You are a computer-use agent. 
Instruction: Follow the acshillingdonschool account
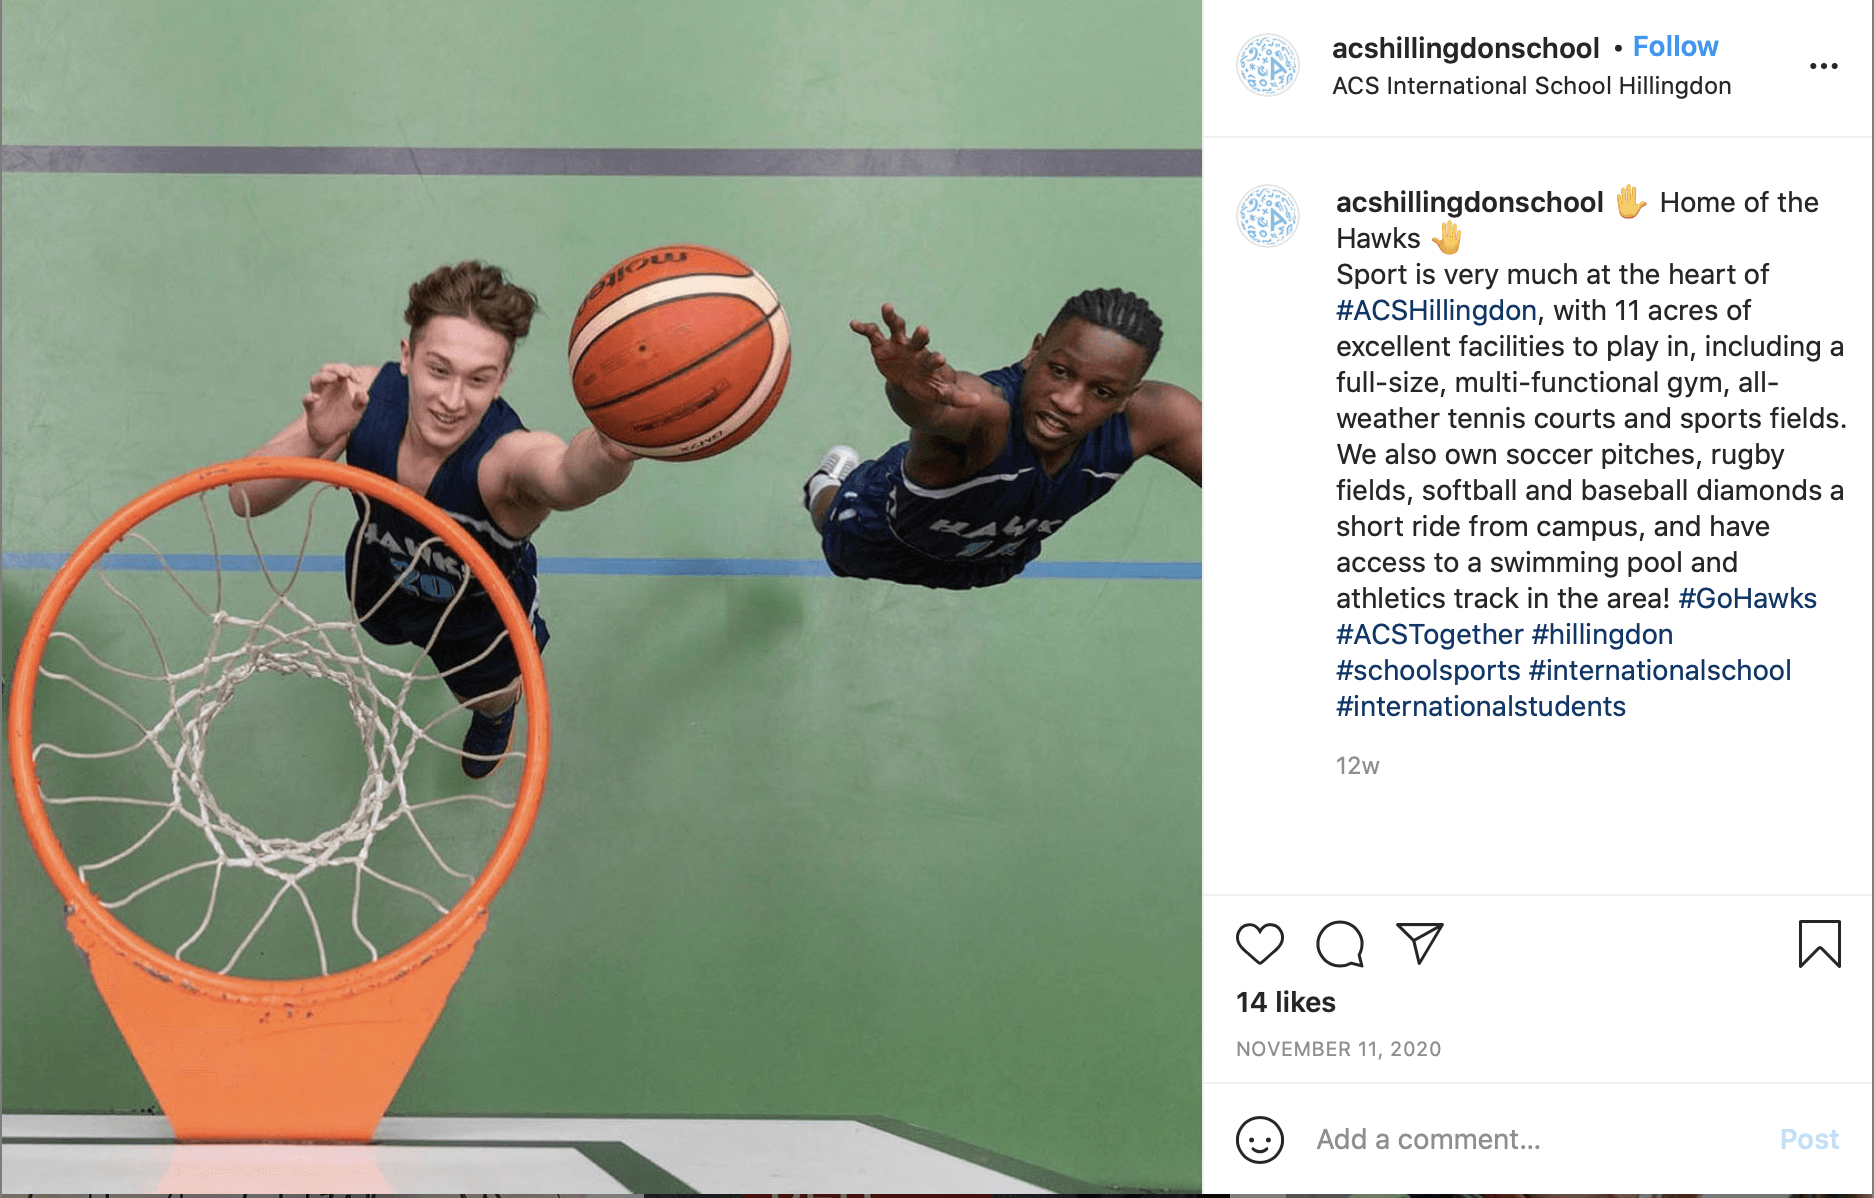pyautogui.click(x=1675, y=47)
